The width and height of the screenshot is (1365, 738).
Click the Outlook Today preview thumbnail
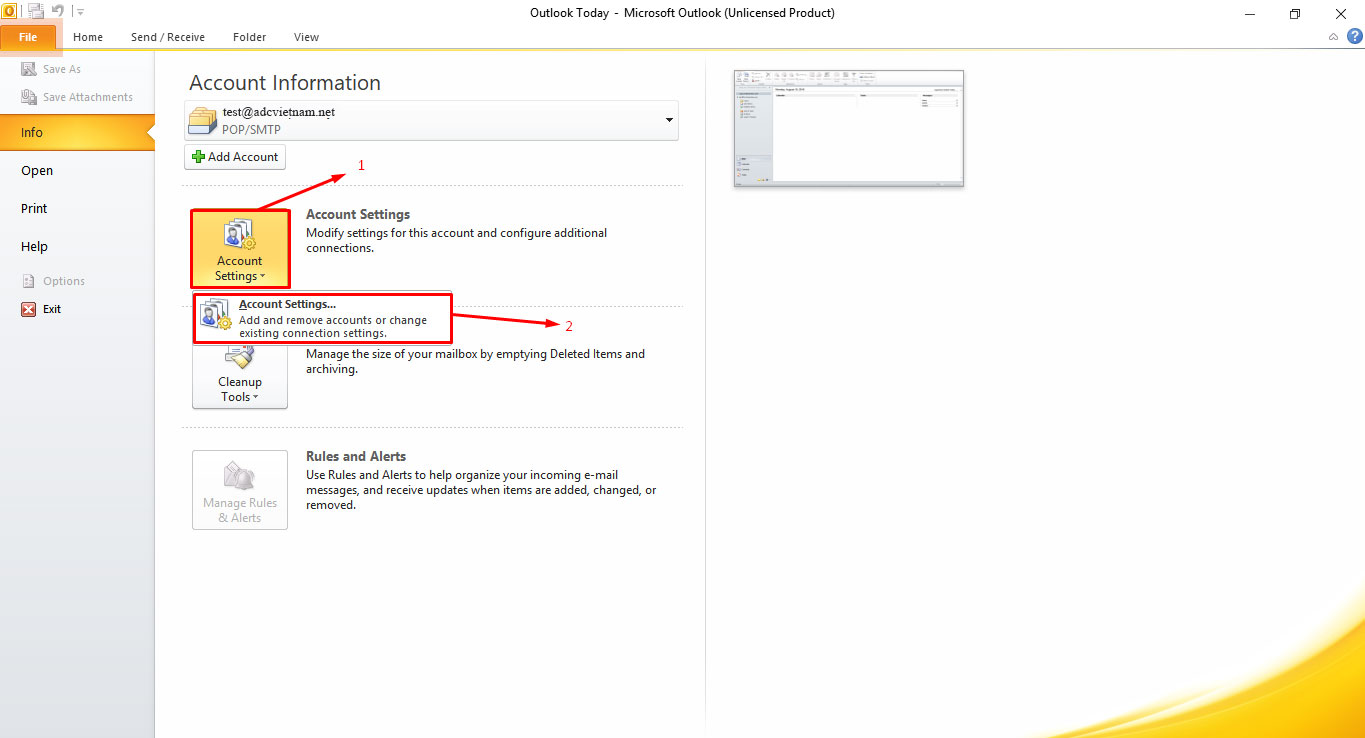(849, 128)
